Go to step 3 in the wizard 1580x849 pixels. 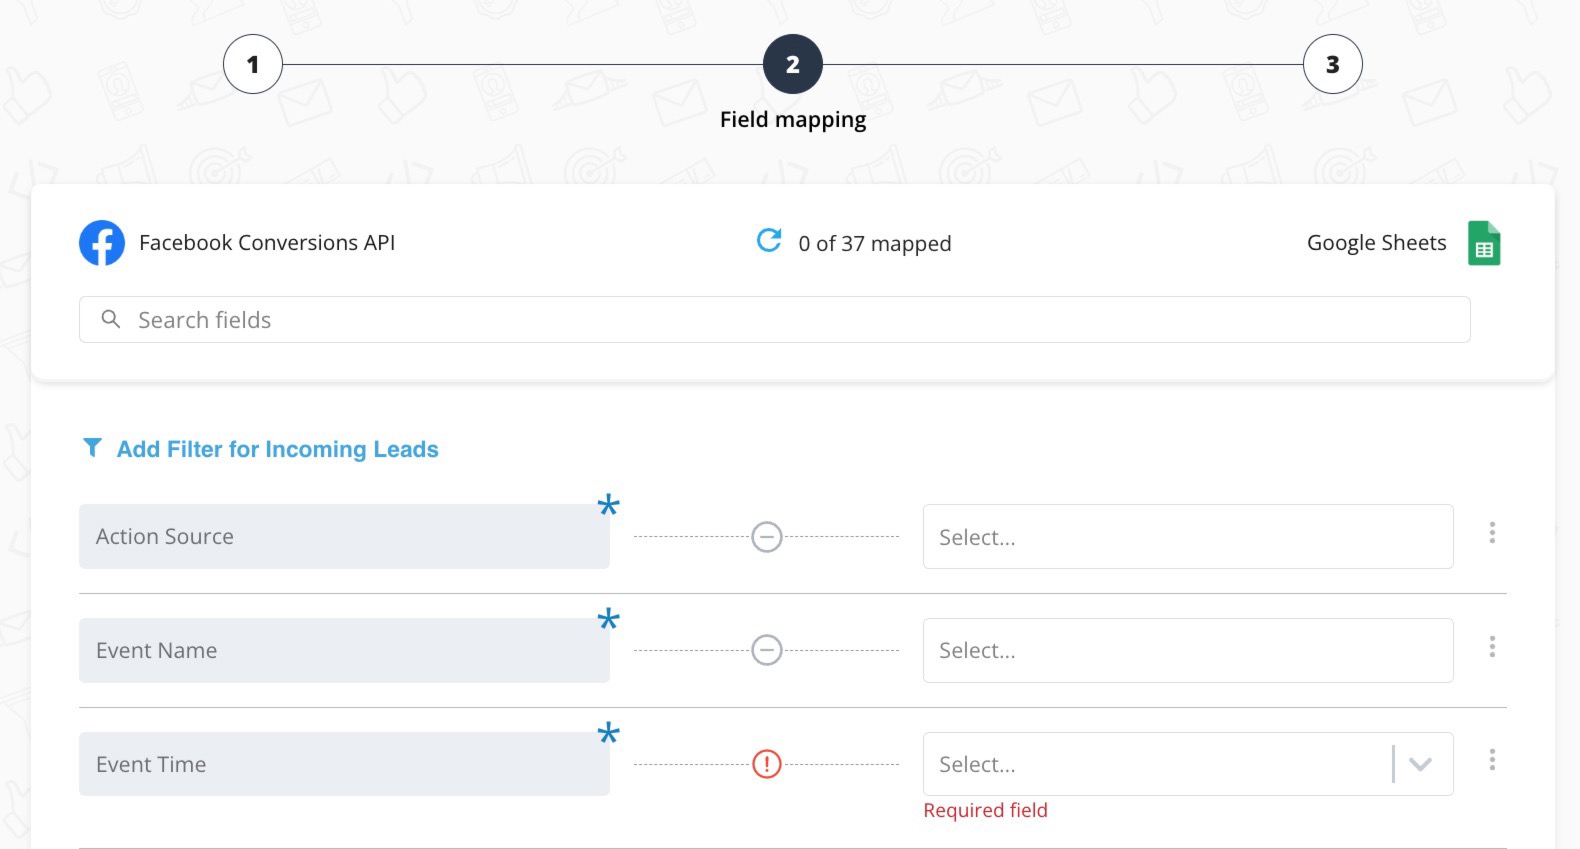click(1333, 64)
